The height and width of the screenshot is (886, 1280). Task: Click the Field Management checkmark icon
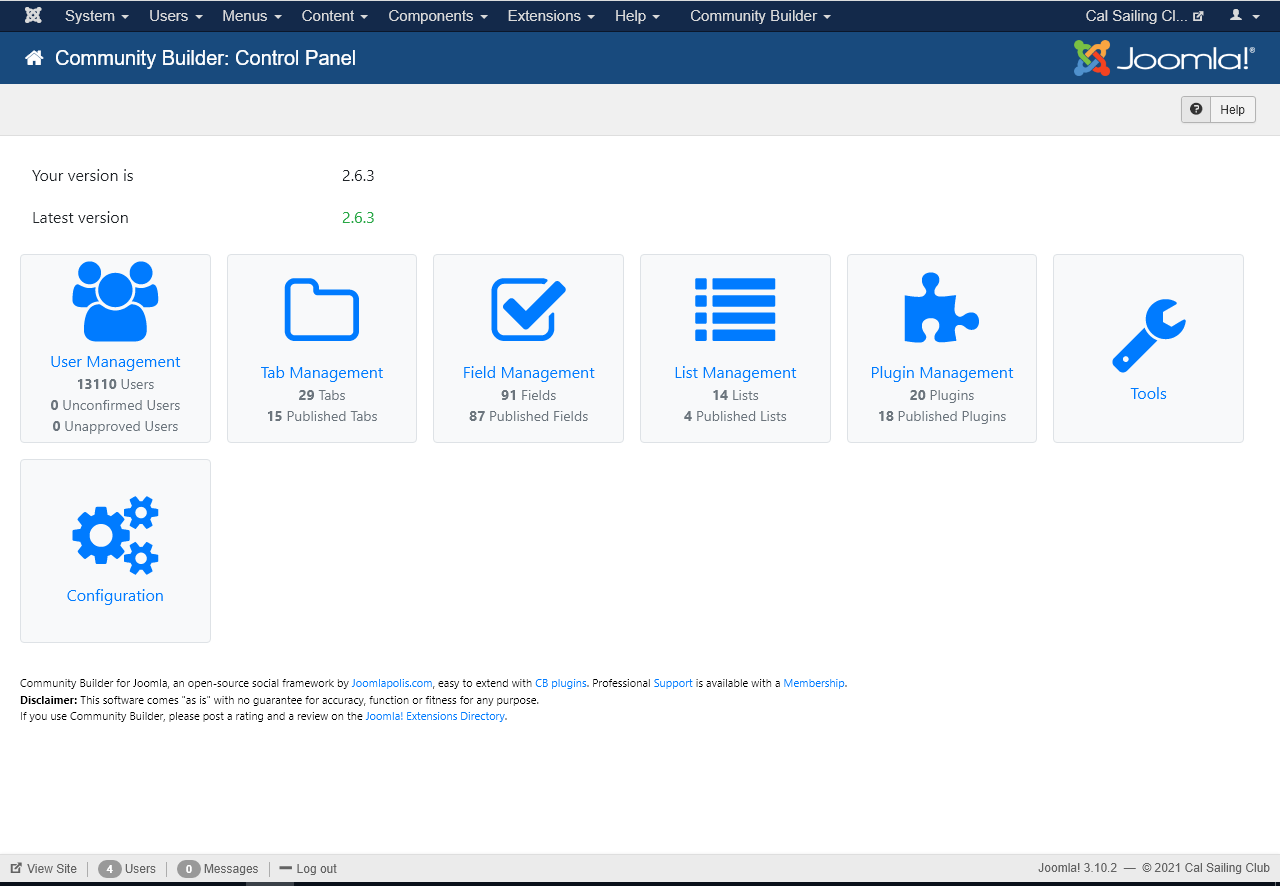click(x=528, y=309)
